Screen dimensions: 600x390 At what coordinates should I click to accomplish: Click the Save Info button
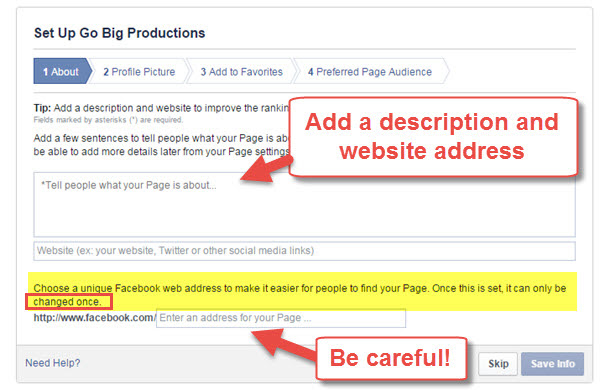pyautogui.click(x=552, y=364)
